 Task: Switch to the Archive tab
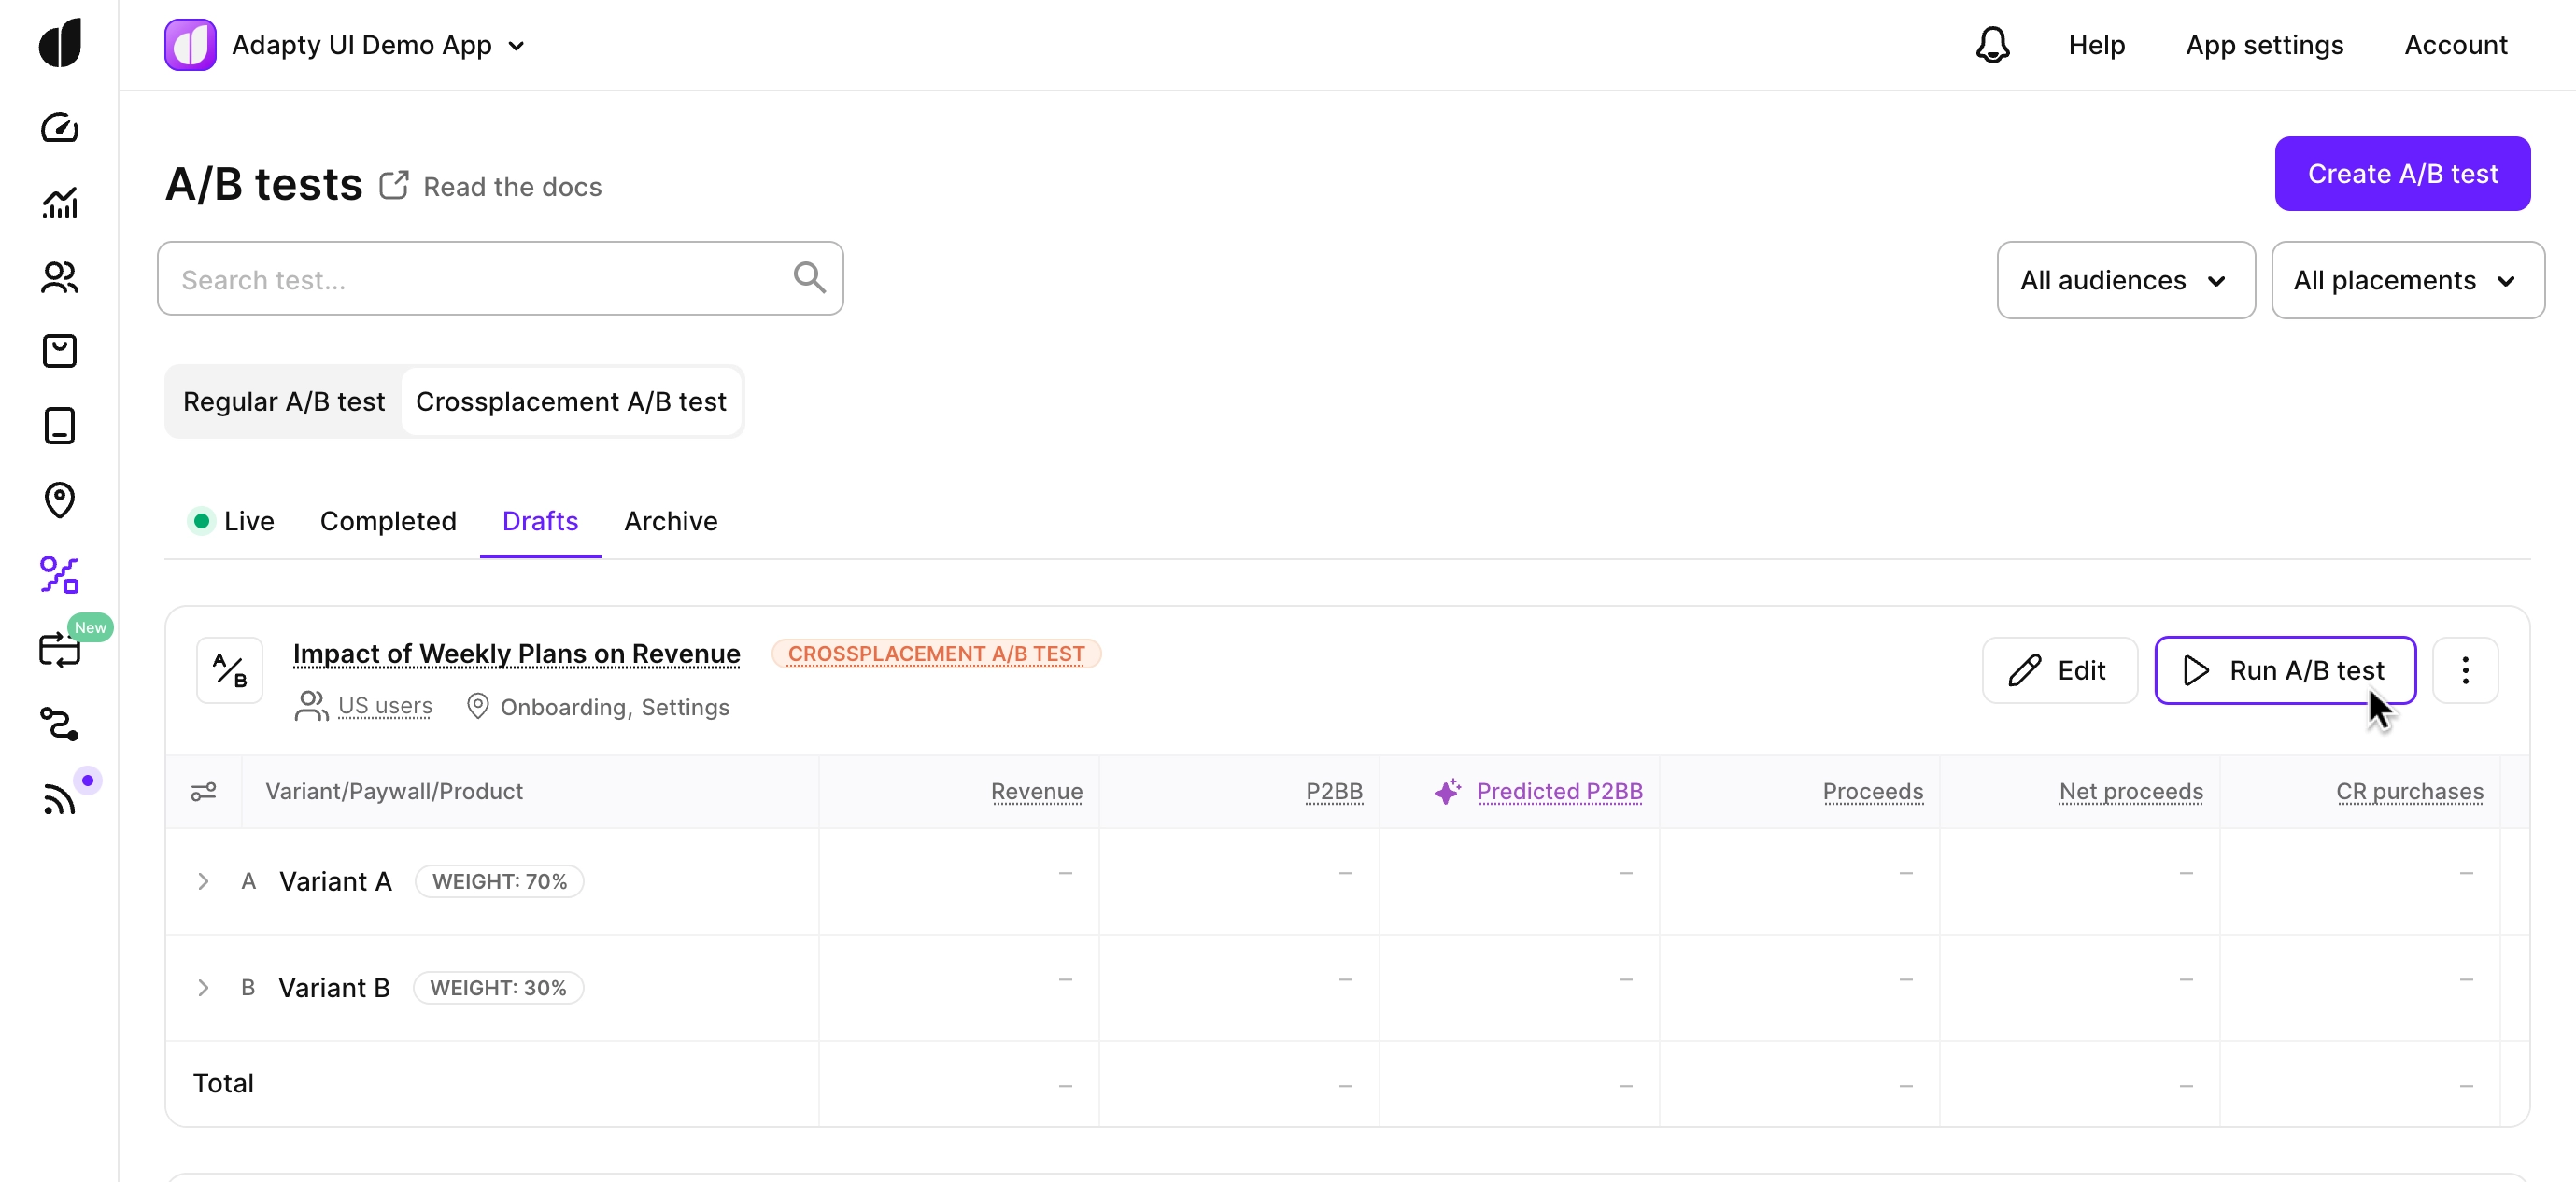(670, 521)
